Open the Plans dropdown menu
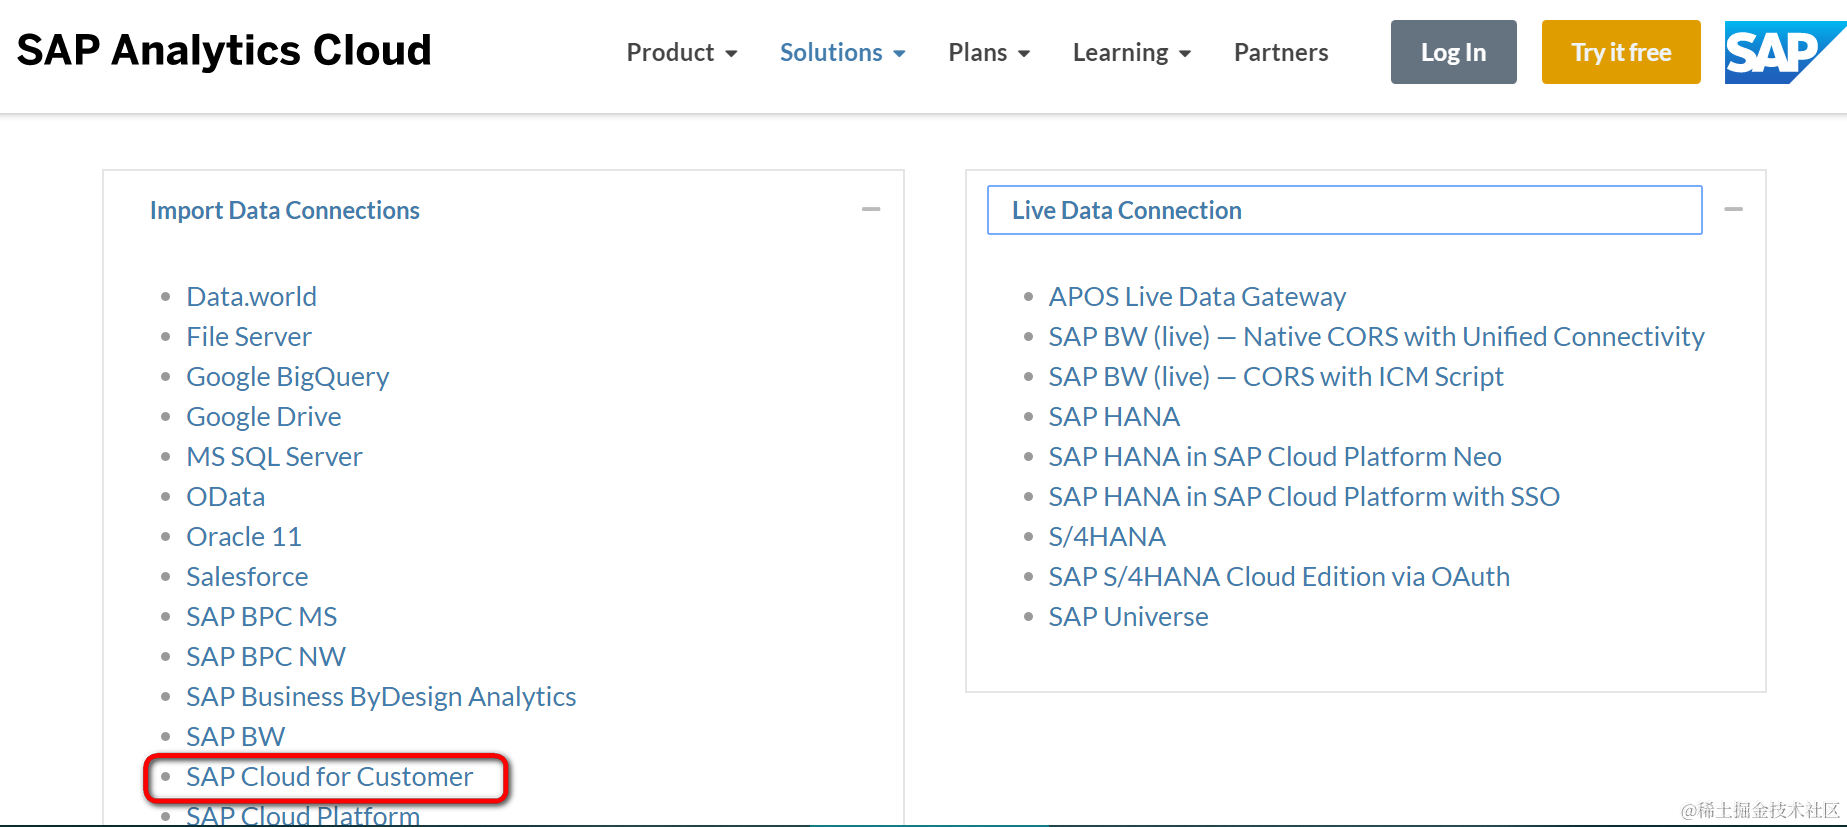The width and height of the screenshot is (1847, 827). [988, 53]
